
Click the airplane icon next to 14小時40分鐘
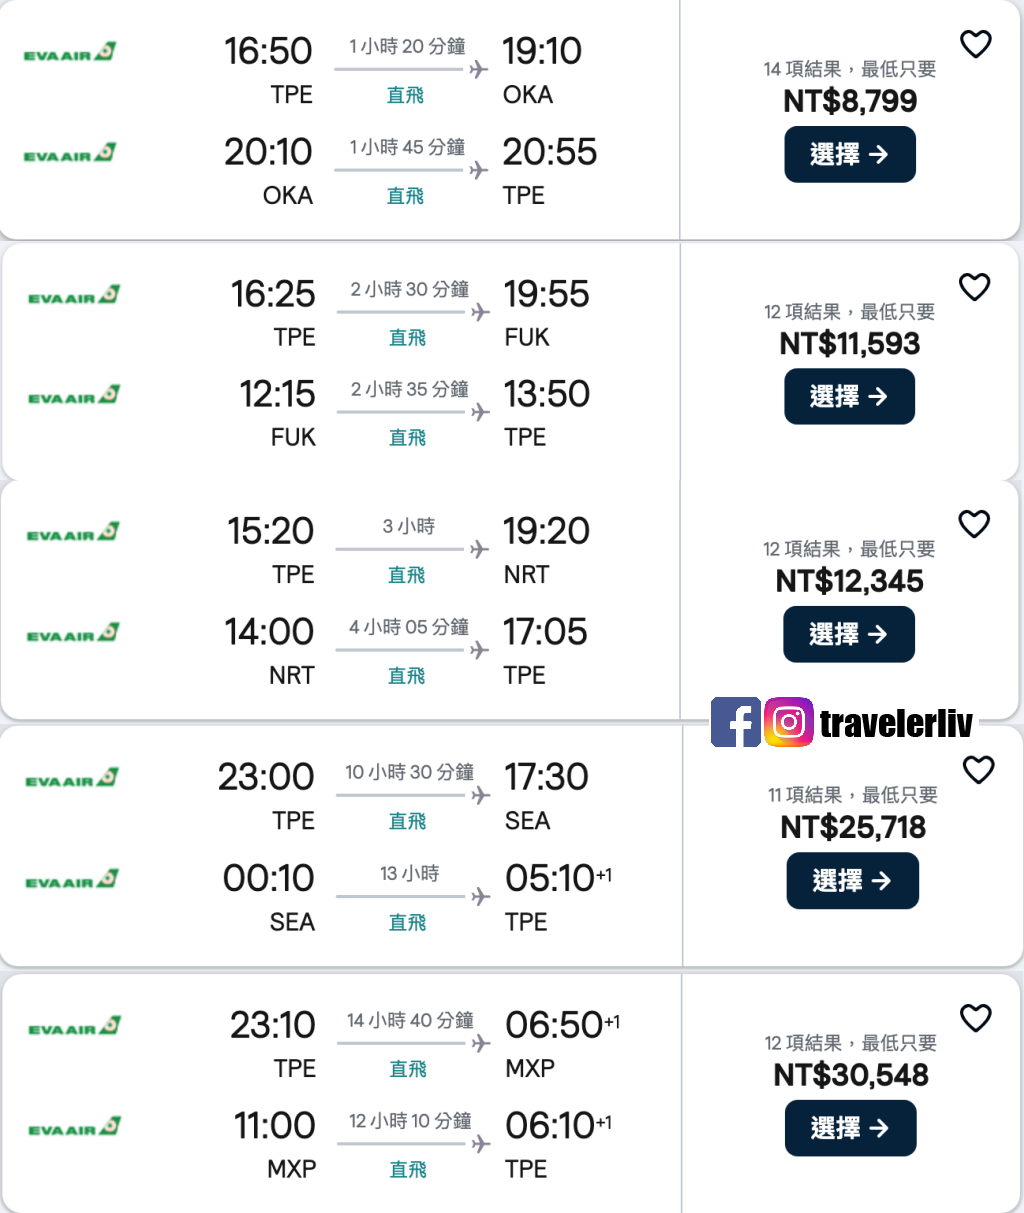coord(482,1045)
